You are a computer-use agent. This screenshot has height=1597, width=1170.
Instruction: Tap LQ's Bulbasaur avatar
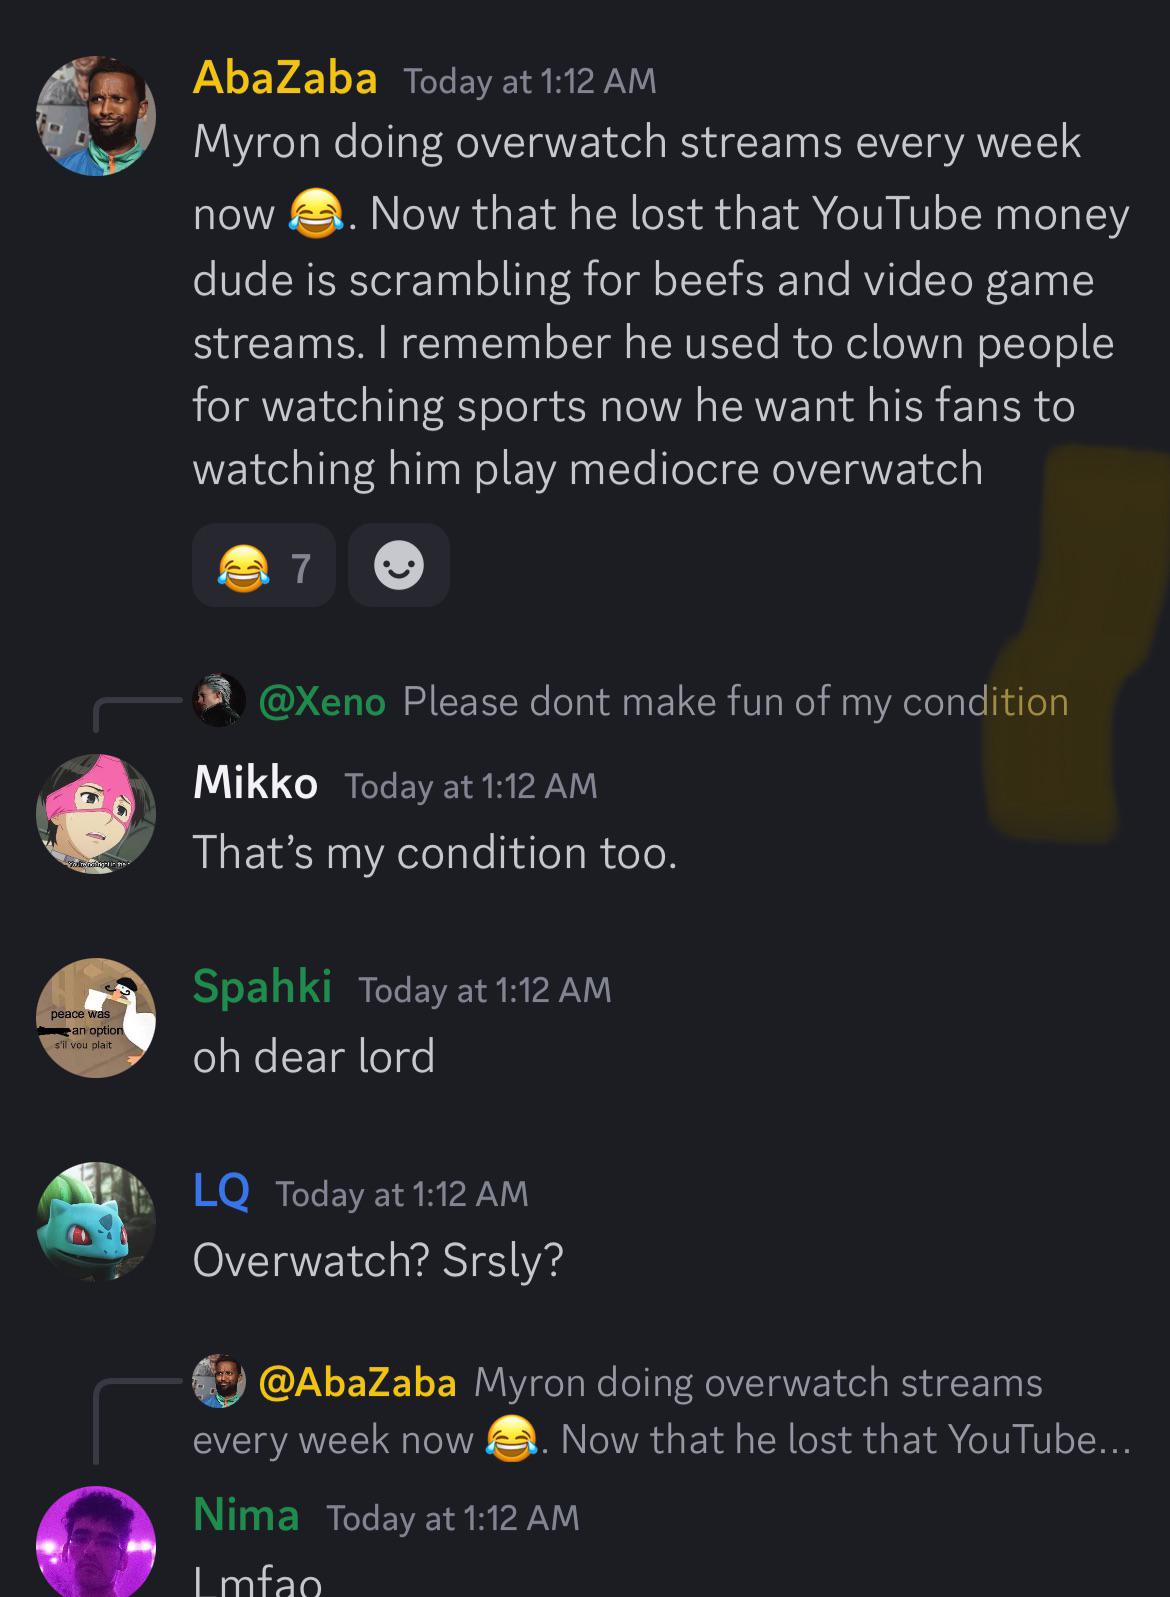pyautogui.click(x=96, y=1221)
